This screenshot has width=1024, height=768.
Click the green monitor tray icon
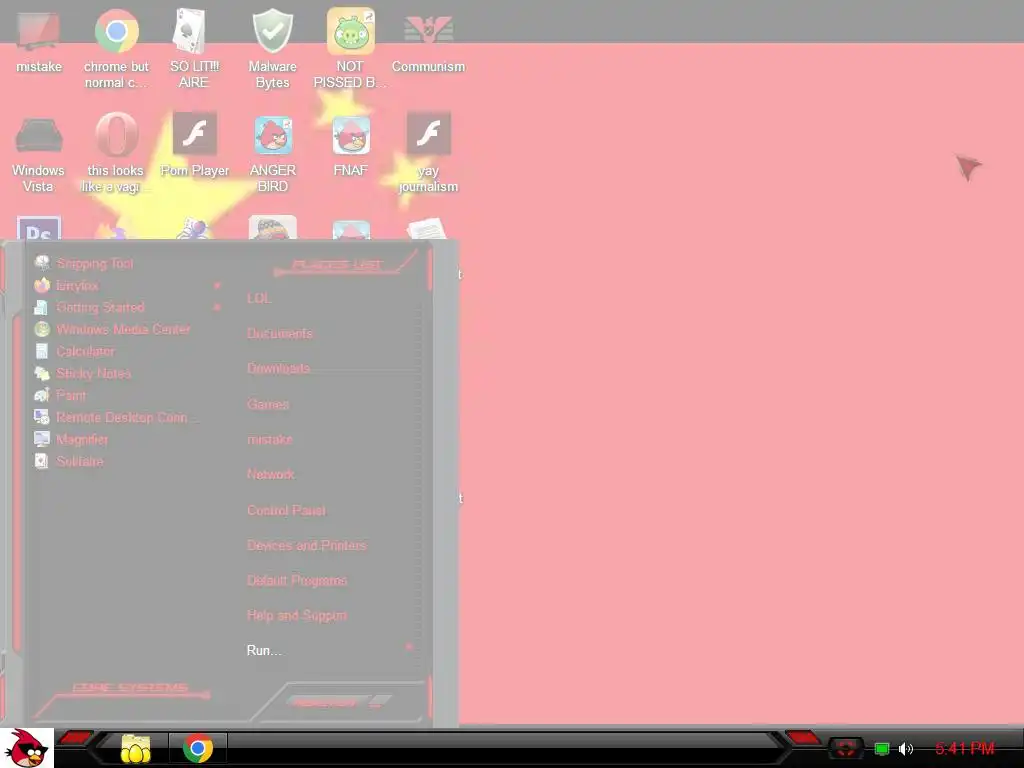pyautogui.click(x=882, y=748)
